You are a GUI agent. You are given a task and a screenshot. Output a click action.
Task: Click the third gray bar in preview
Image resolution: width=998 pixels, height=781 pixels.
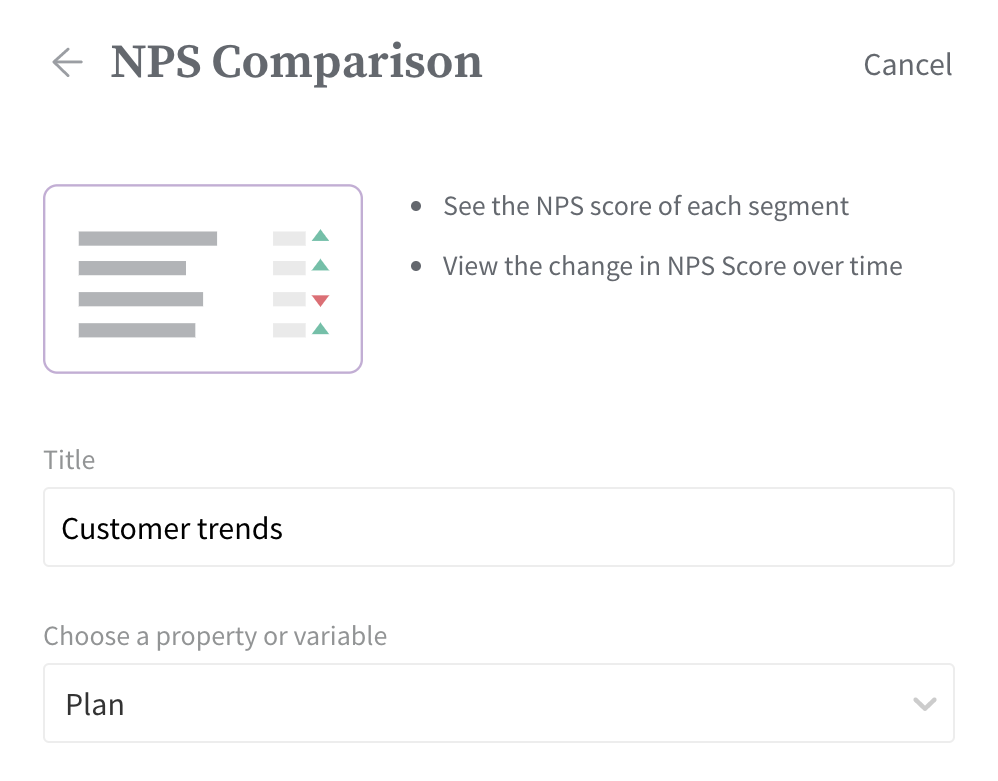(x=140, y=299)
